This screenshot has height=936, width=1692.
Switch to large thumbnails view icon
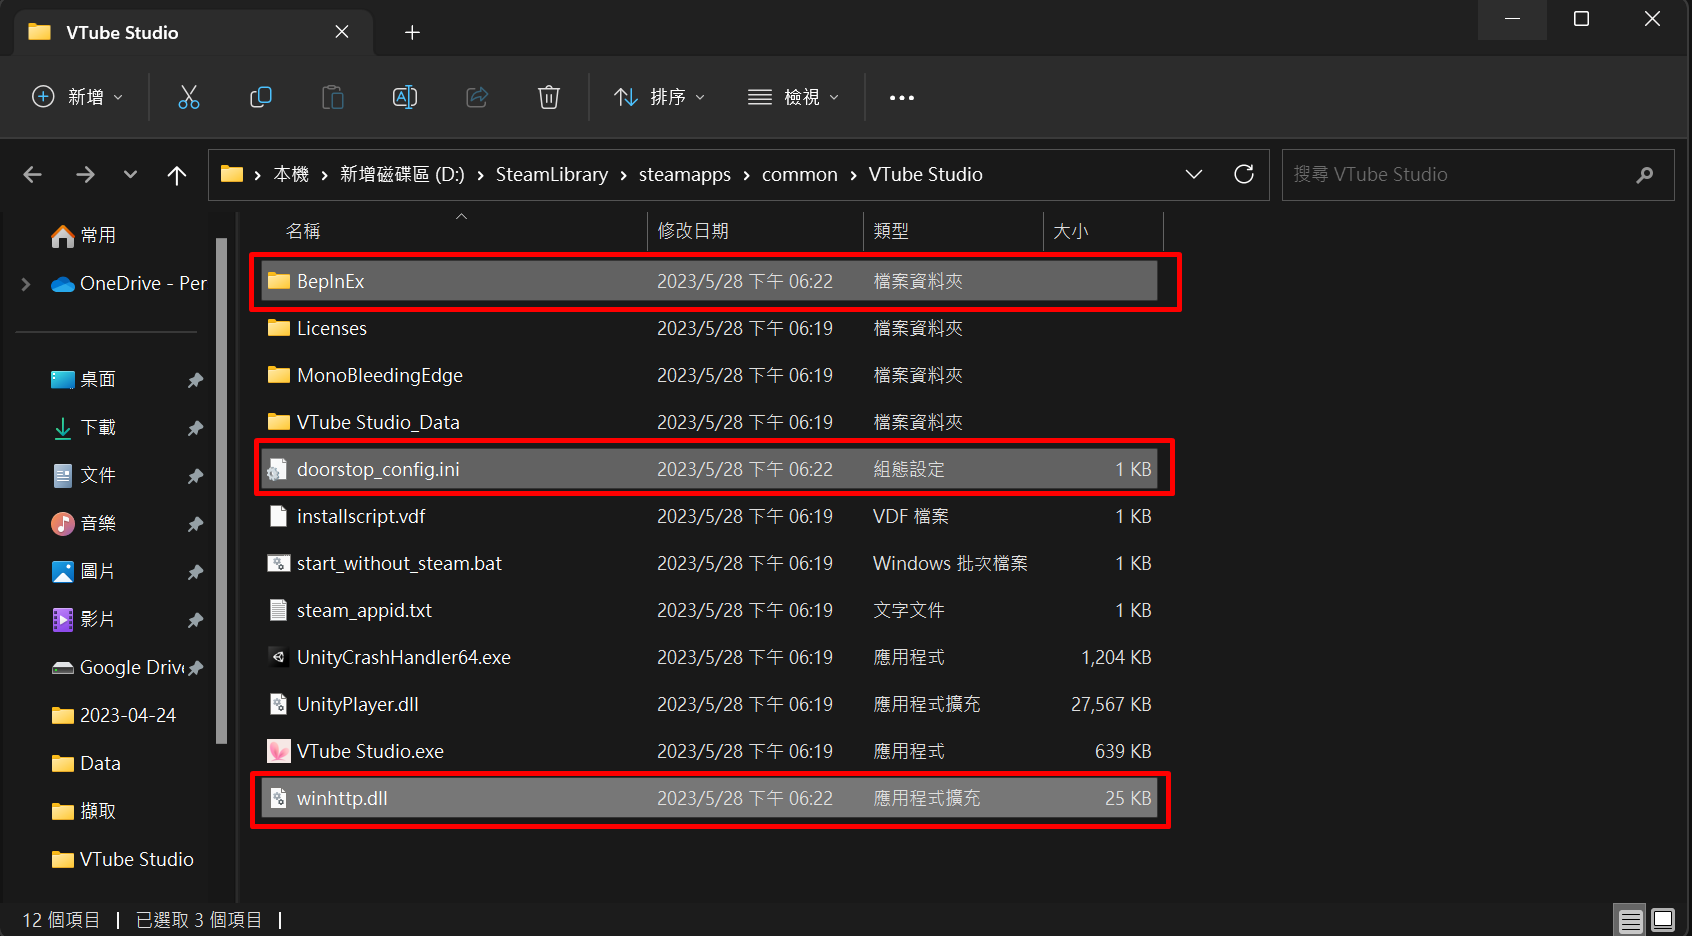(1663, 920)
